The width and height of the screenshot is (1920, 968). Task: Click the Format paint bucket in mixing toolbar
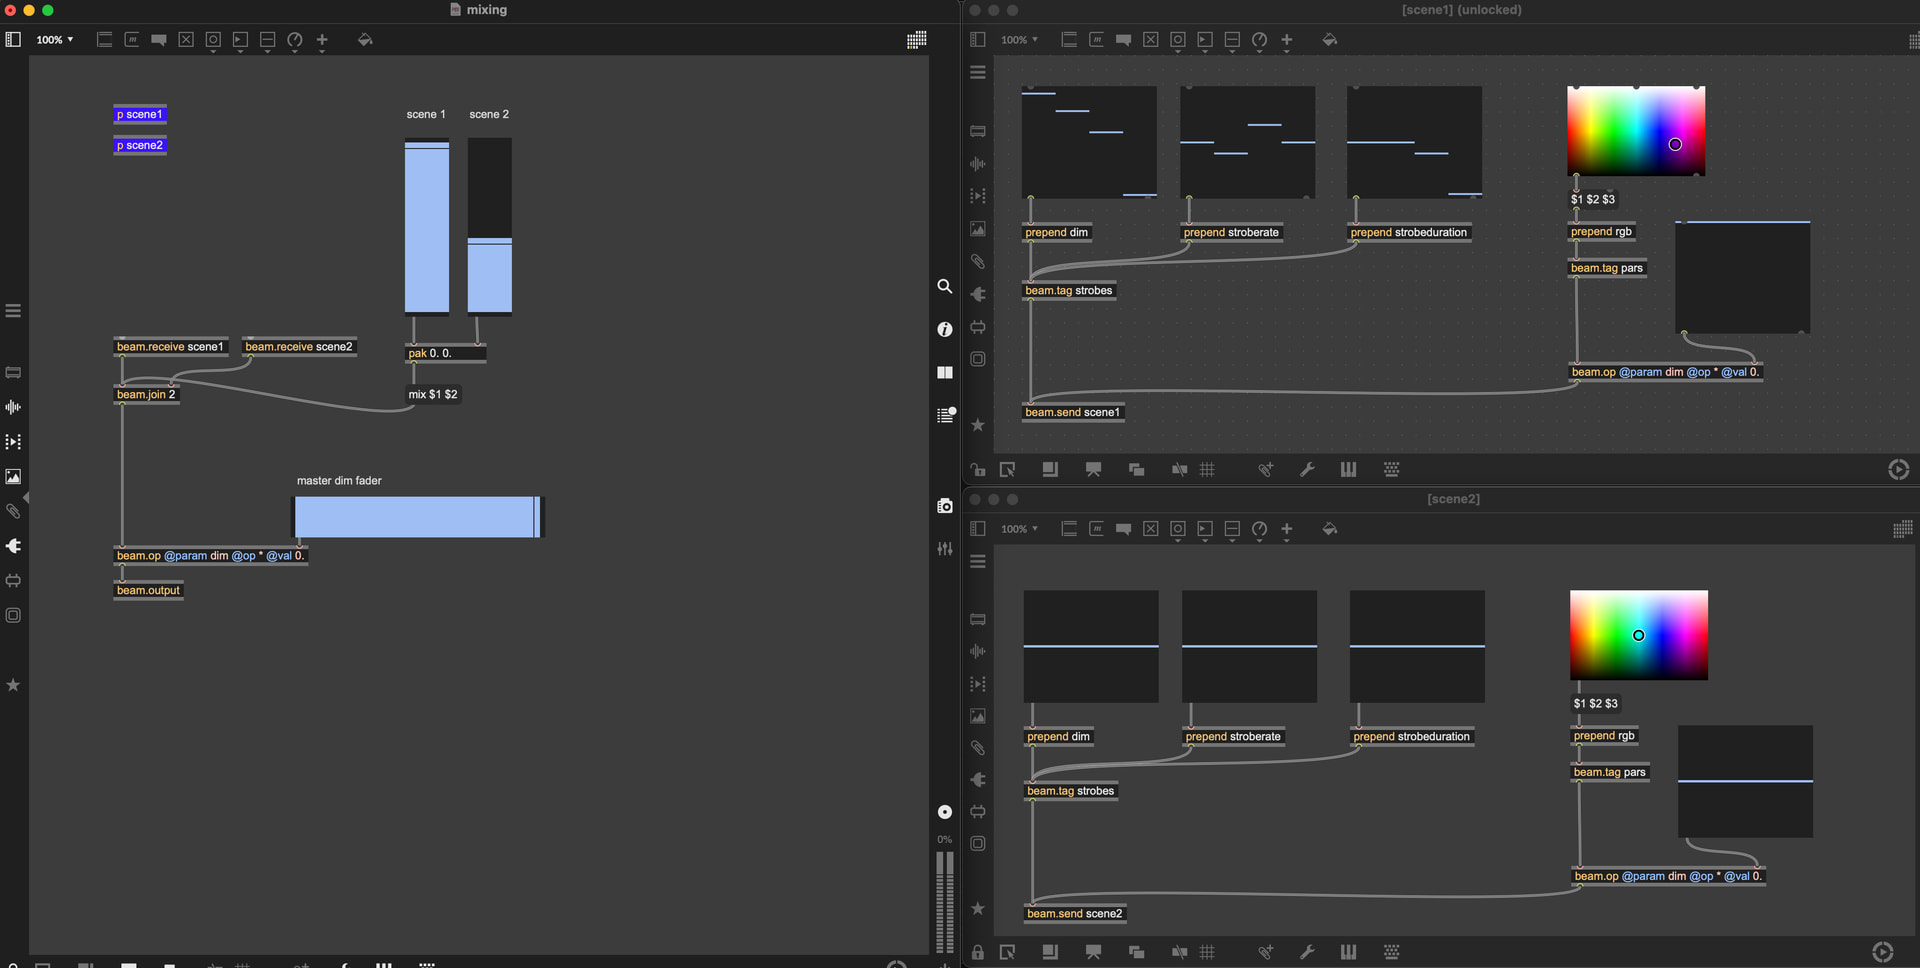tap(365, 40)
